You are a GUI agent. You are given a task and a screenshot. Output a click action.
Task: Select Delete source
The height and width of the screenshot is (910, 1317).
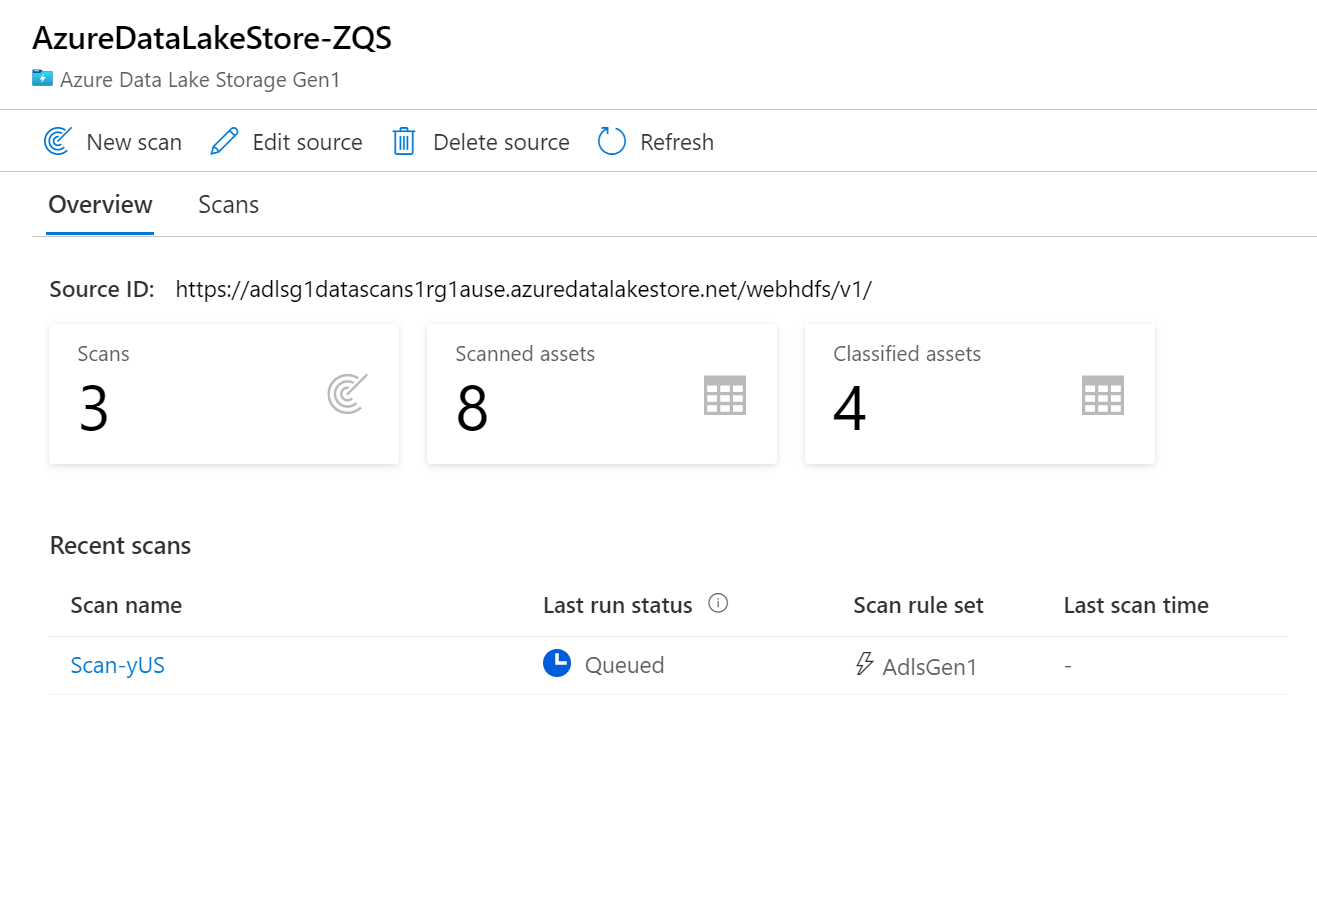(481, 142)
